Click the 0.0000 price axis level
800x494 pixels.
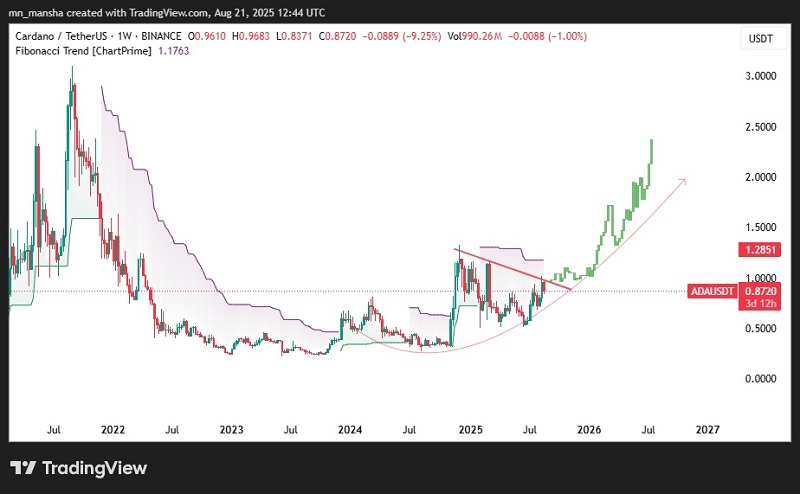click(762, 379)
